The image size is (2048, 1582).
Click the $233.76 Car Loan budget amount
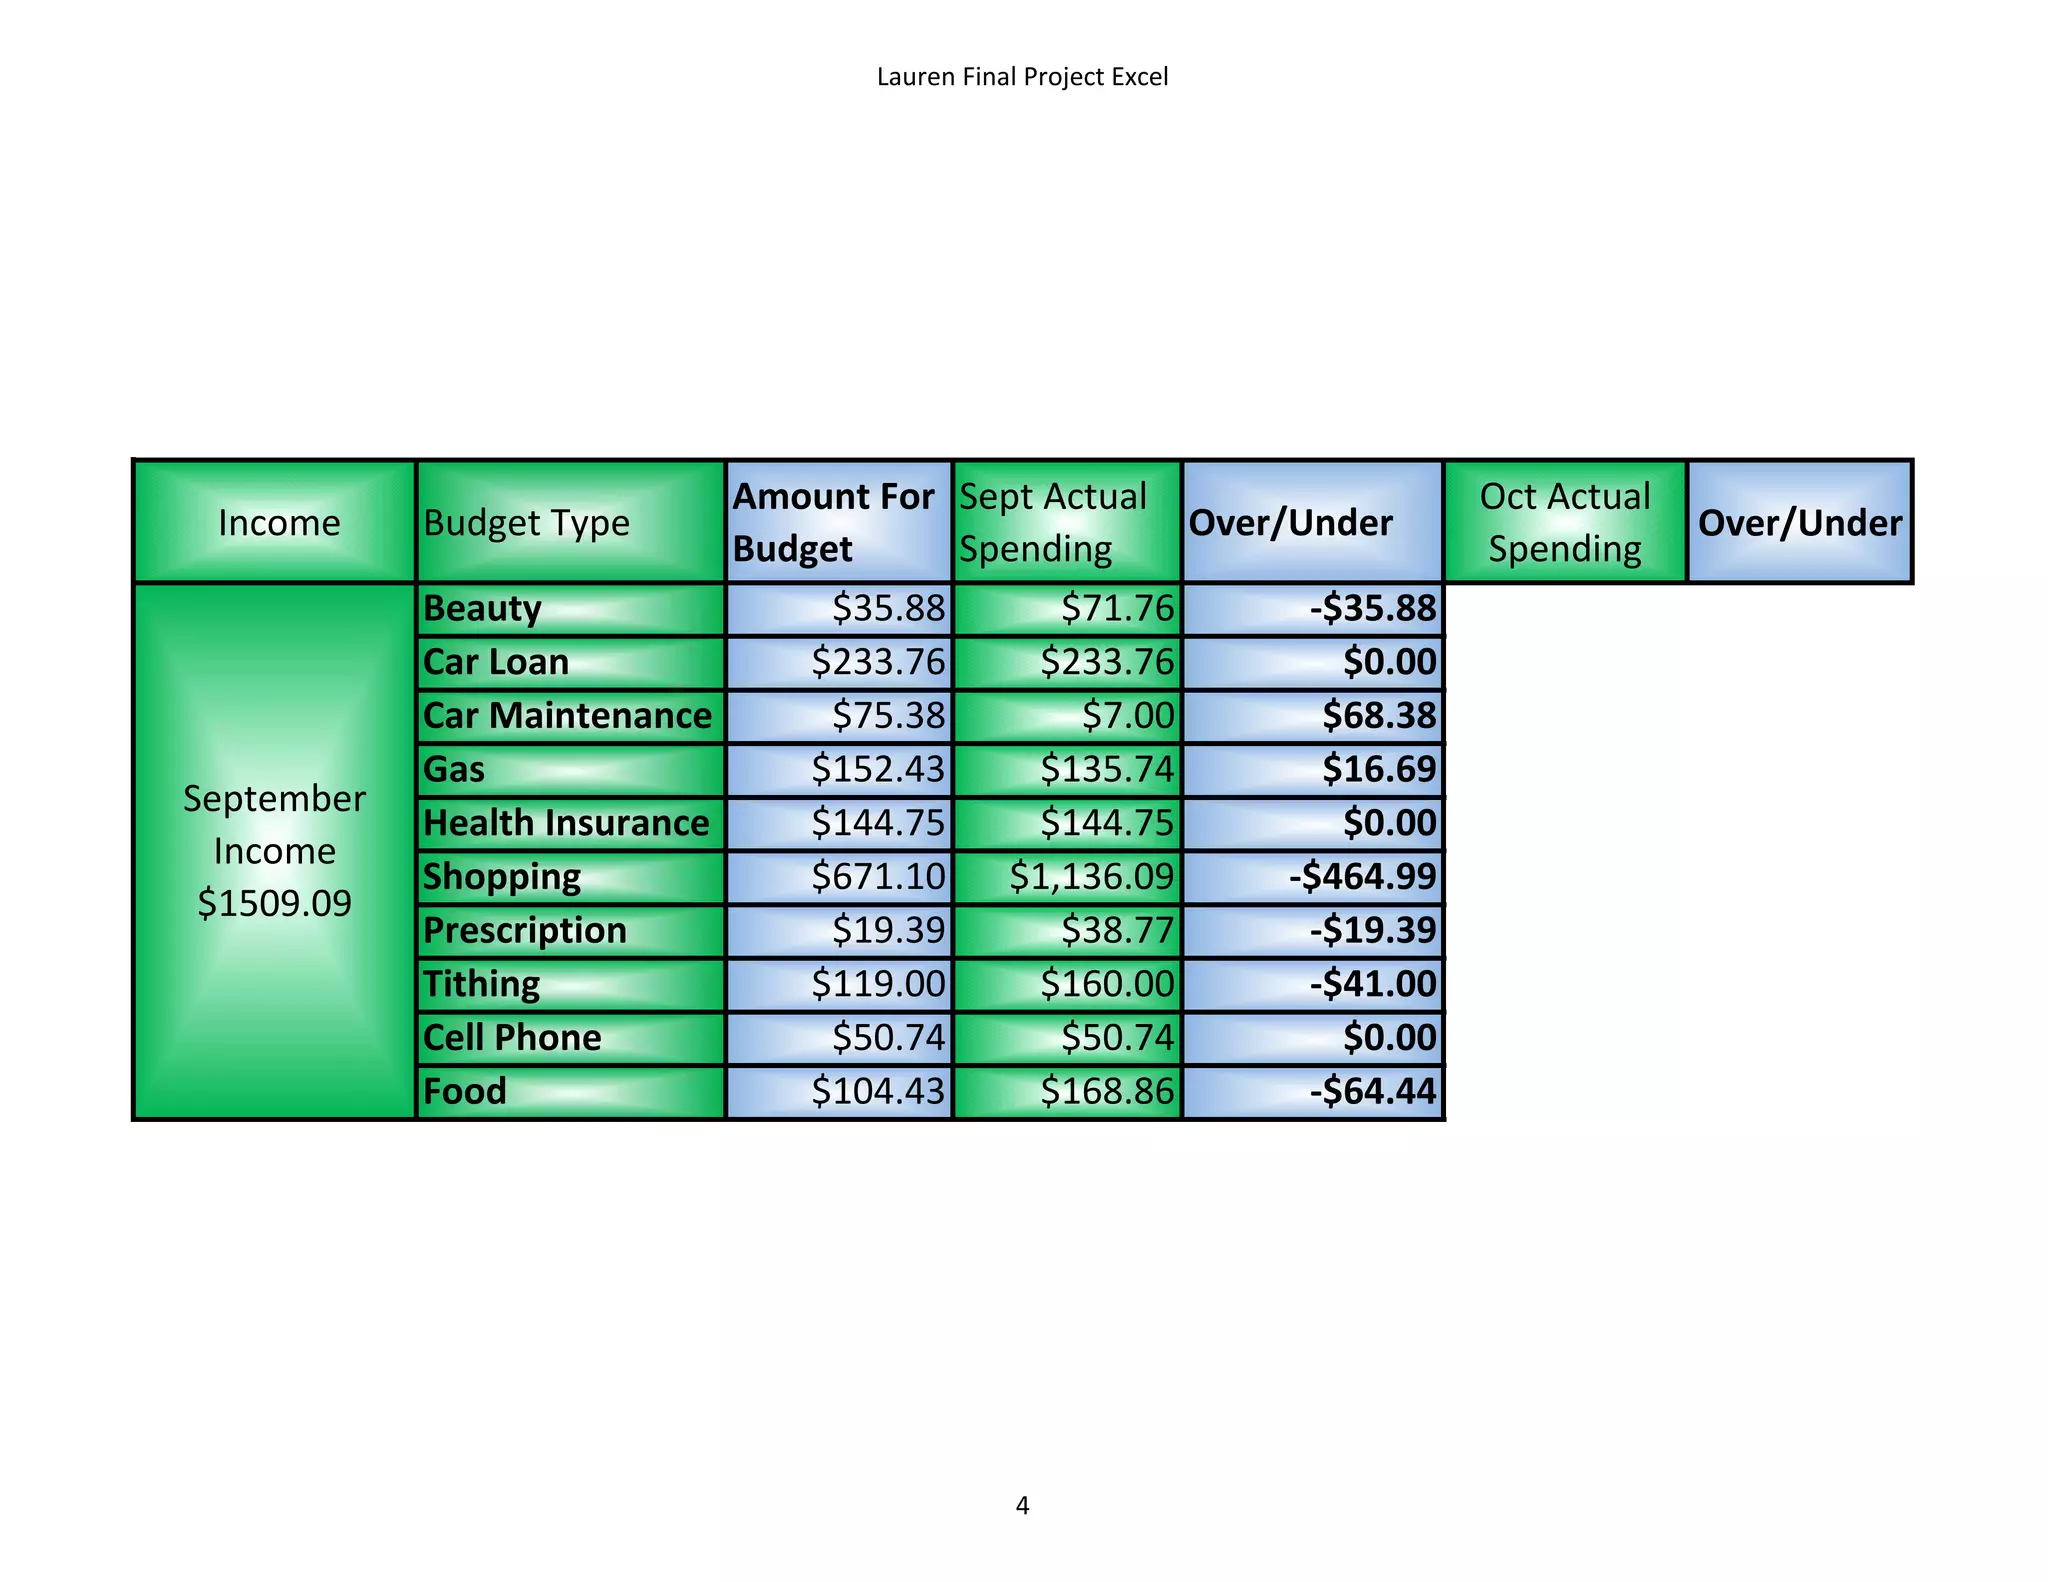pyautogui.click(x=839, y=663)
